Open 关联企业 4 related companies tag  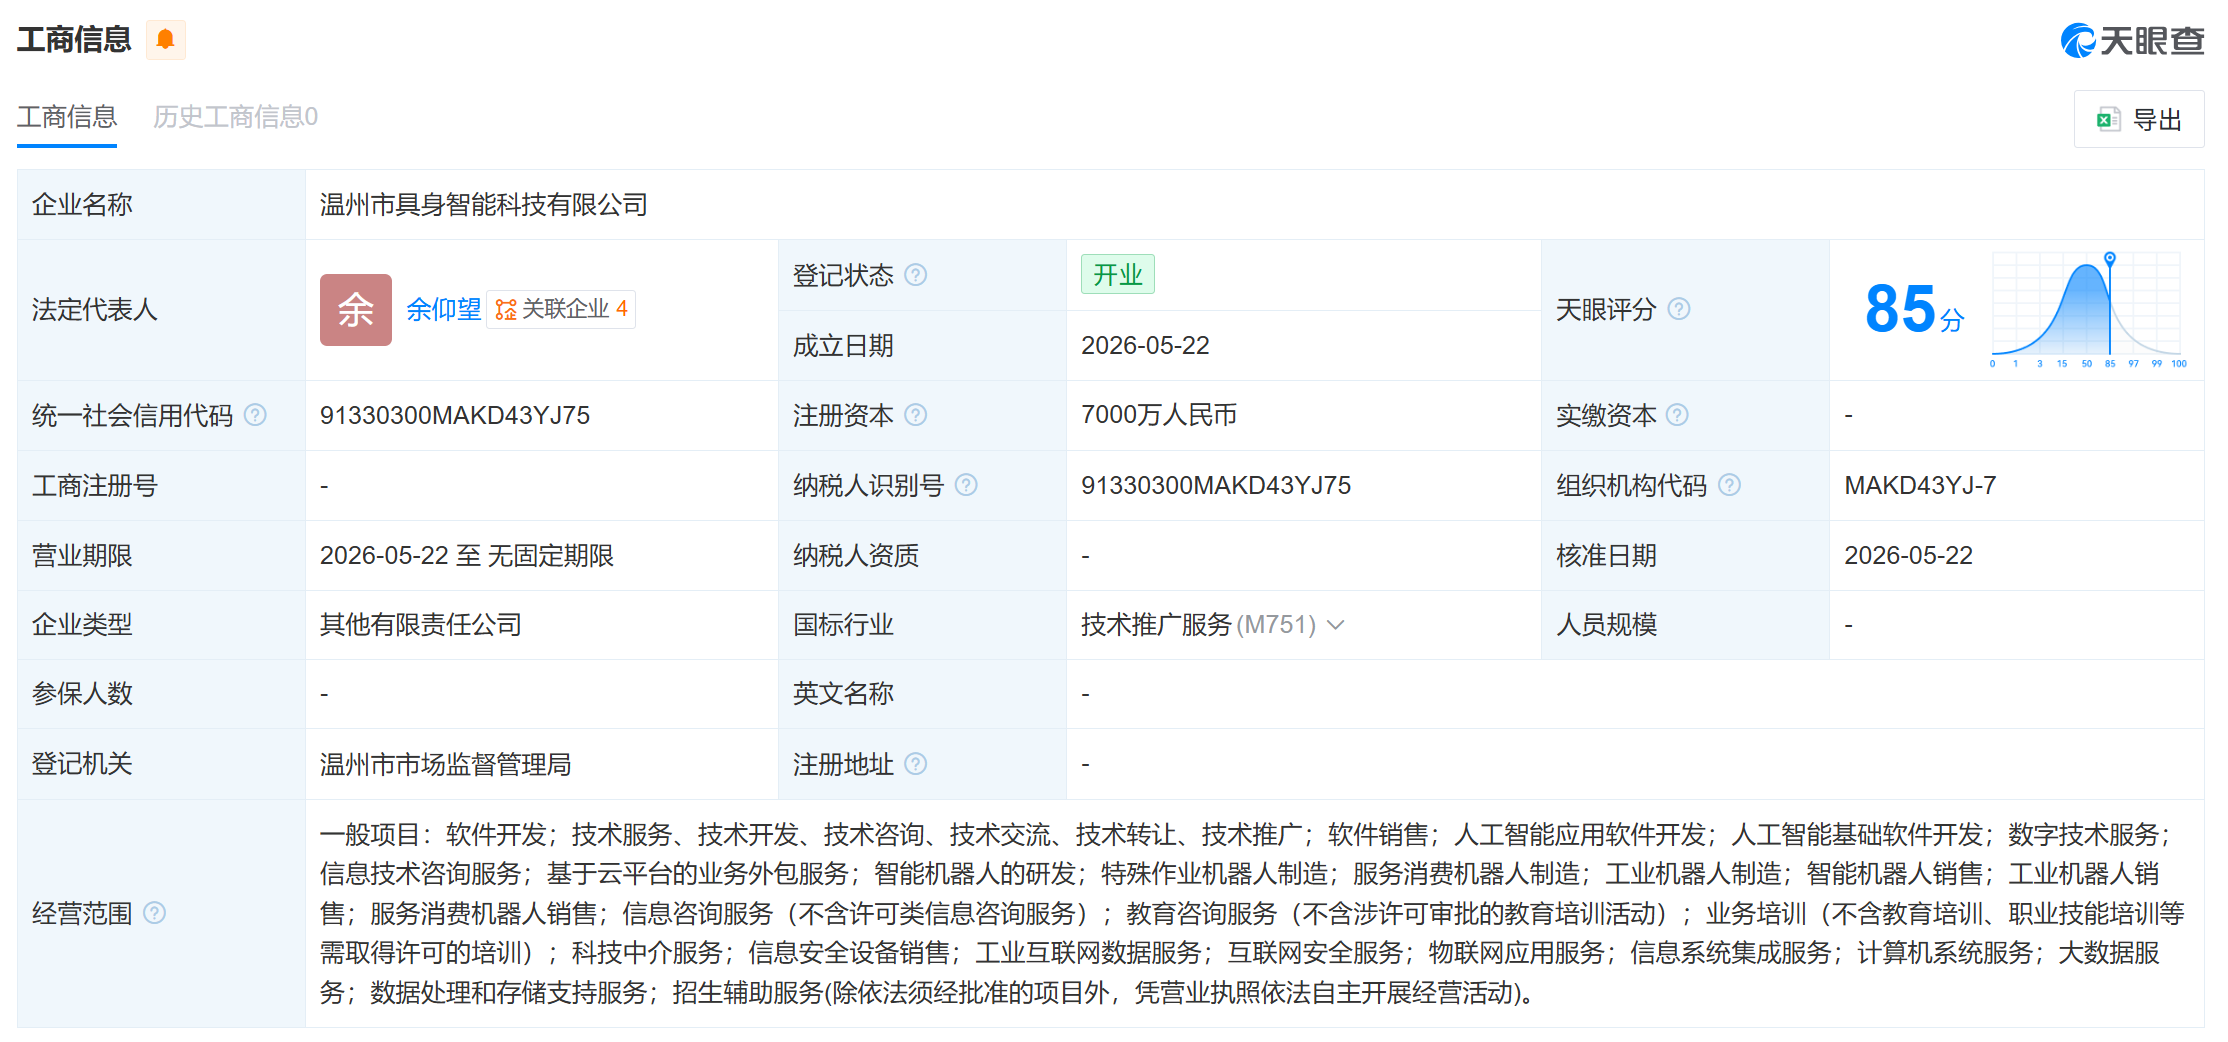point(561,309)
